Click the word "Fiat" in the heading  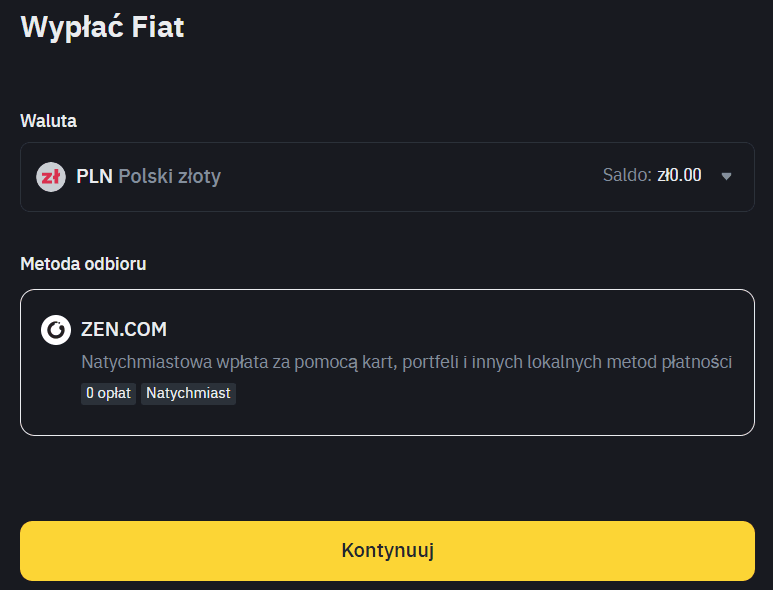click(159, 27)
